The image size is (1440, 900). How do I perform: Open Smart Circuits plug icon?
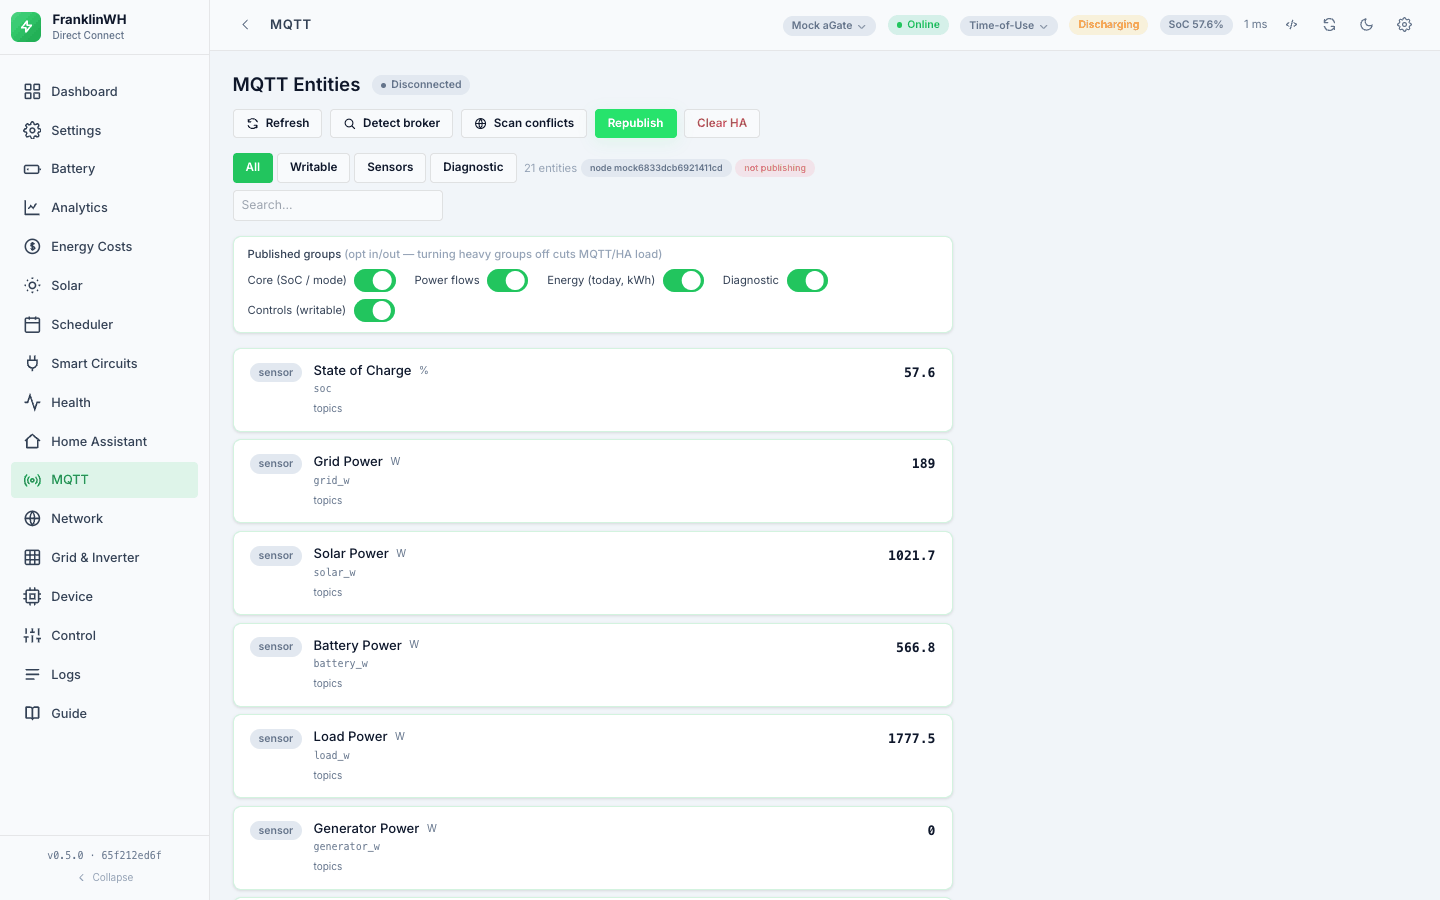click(x=32, y=364)
